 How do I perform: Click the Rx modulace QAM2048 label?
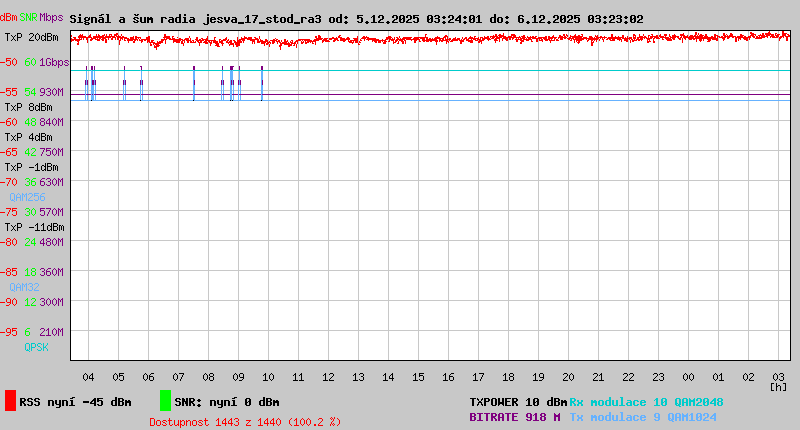pos(646,402)
